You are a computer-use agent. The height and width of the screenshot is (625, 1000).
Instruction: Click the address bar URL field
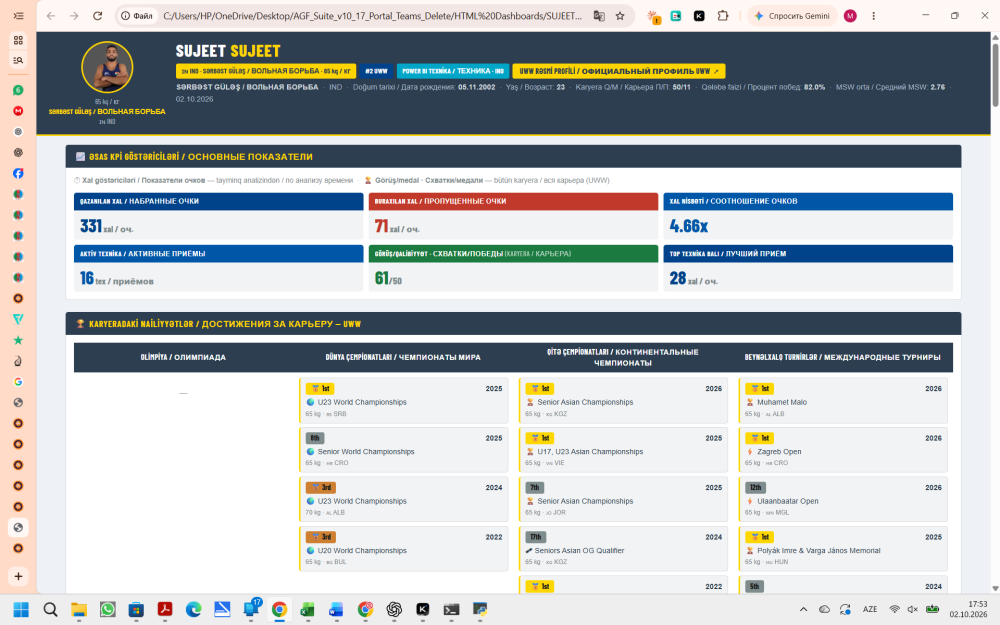(372, 16)
